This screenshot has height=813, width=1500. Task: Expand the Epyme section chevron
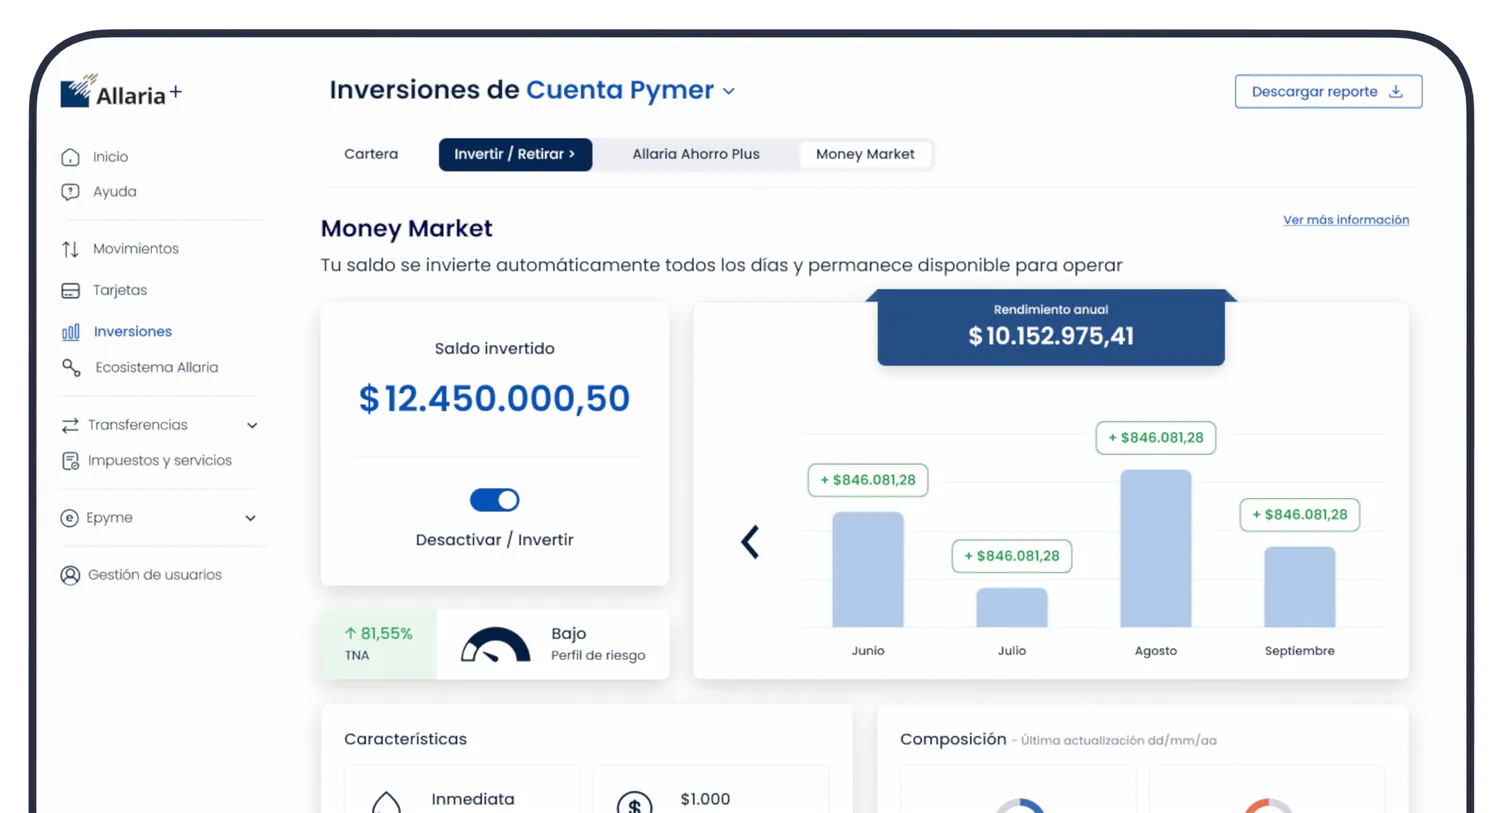251,518
